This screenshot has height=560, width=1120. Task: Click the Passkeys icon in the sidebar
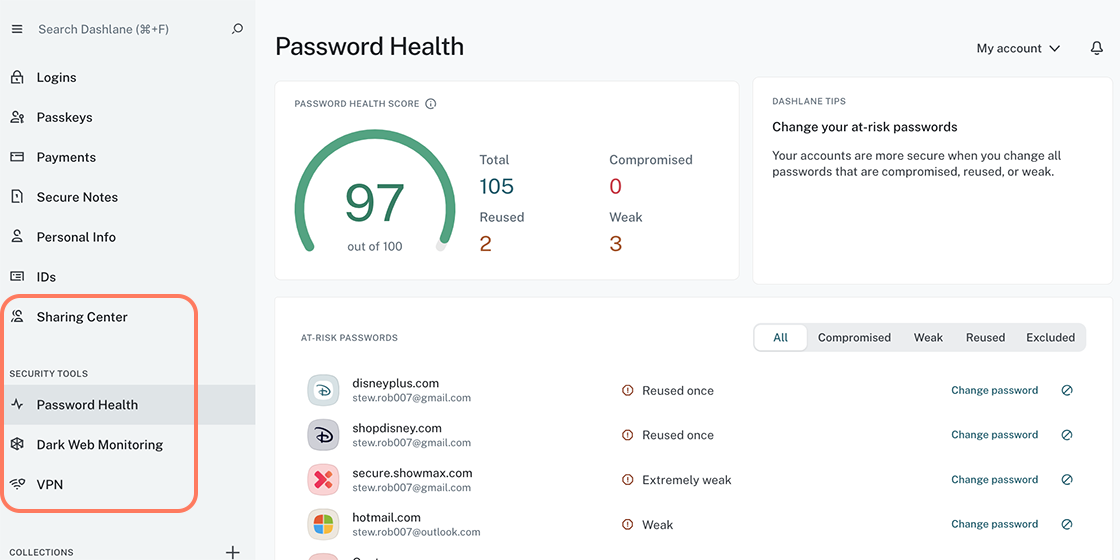17,117
